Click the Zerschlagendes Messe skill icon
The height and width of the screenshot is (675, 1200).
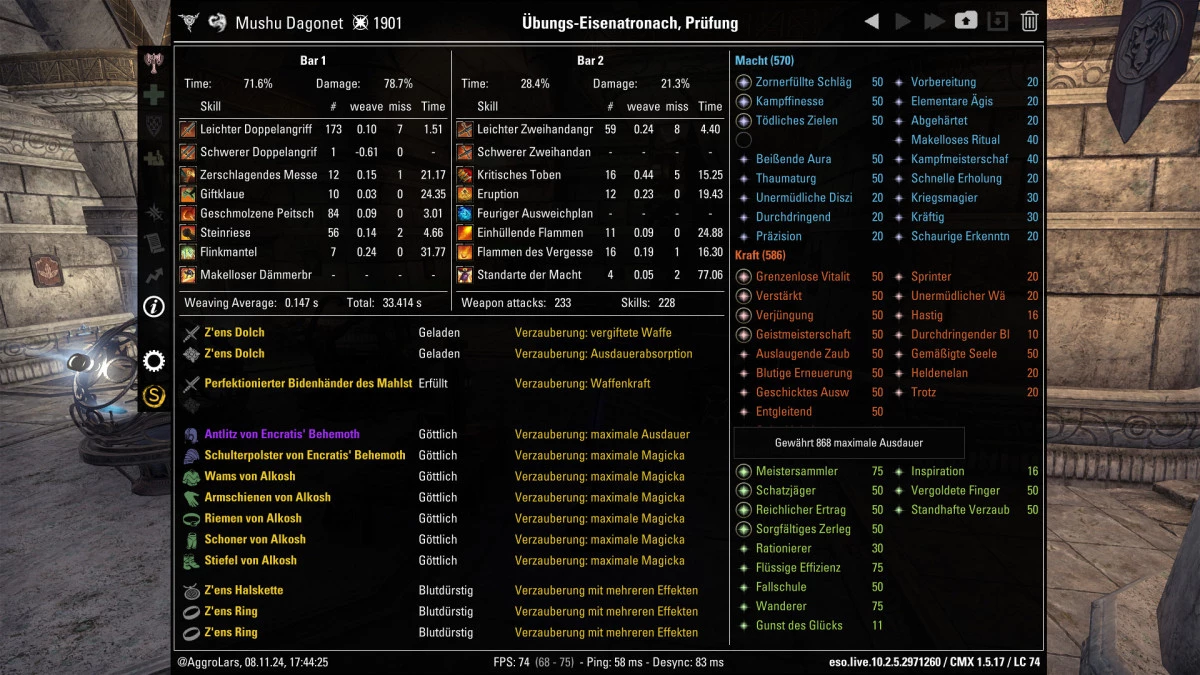[187, 175]
